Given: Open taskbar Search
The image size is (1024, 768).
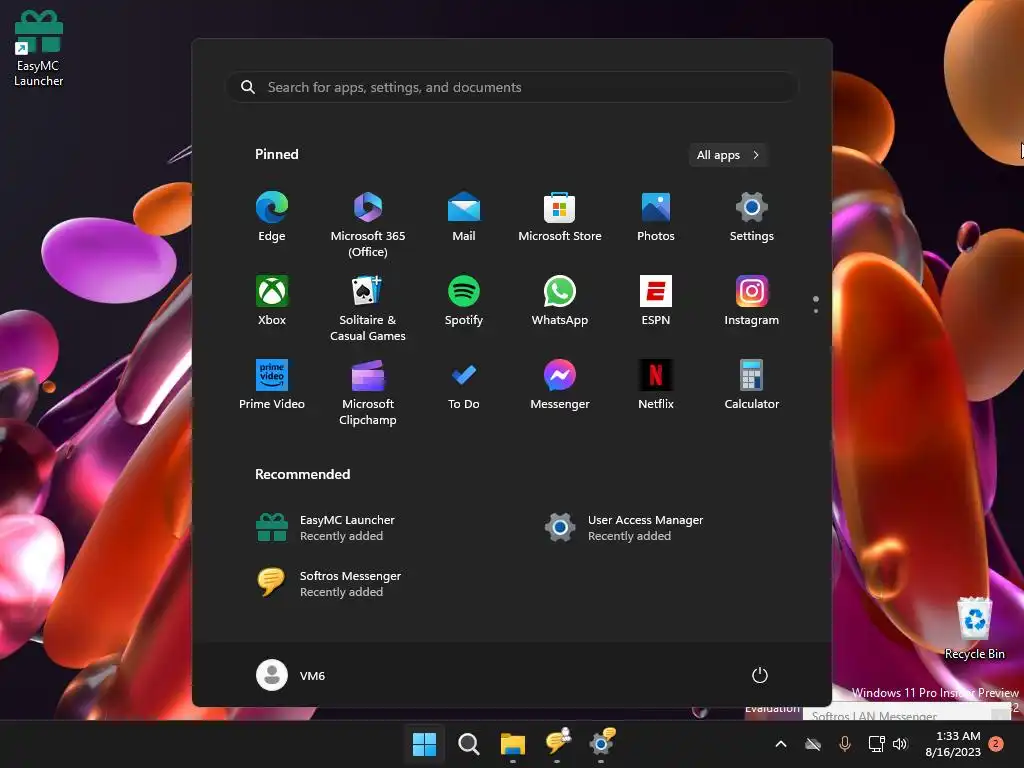Looking at the screenshot, I should pos(468,744).
